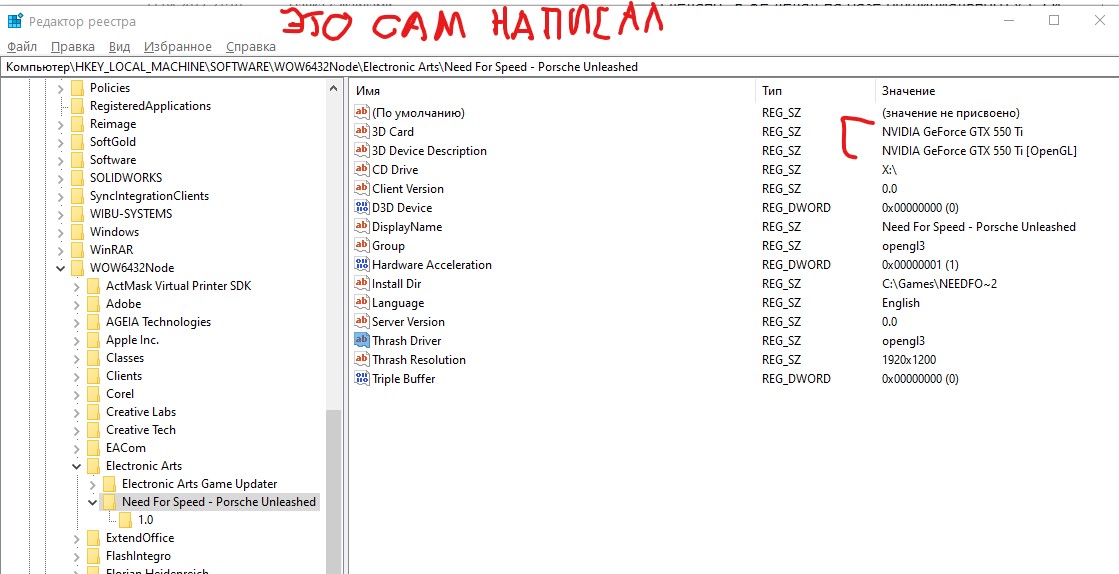Click the string icon next to CD Drive

point(362,170)
